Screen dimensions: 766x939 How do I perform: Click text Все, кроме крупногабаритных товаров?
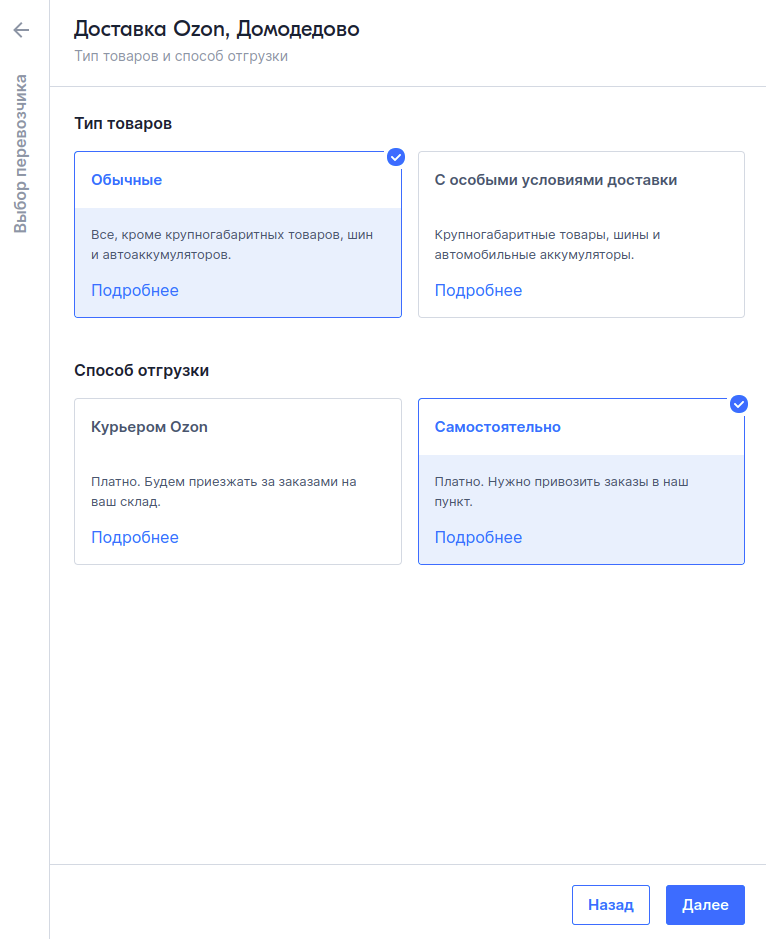(232, 244)
